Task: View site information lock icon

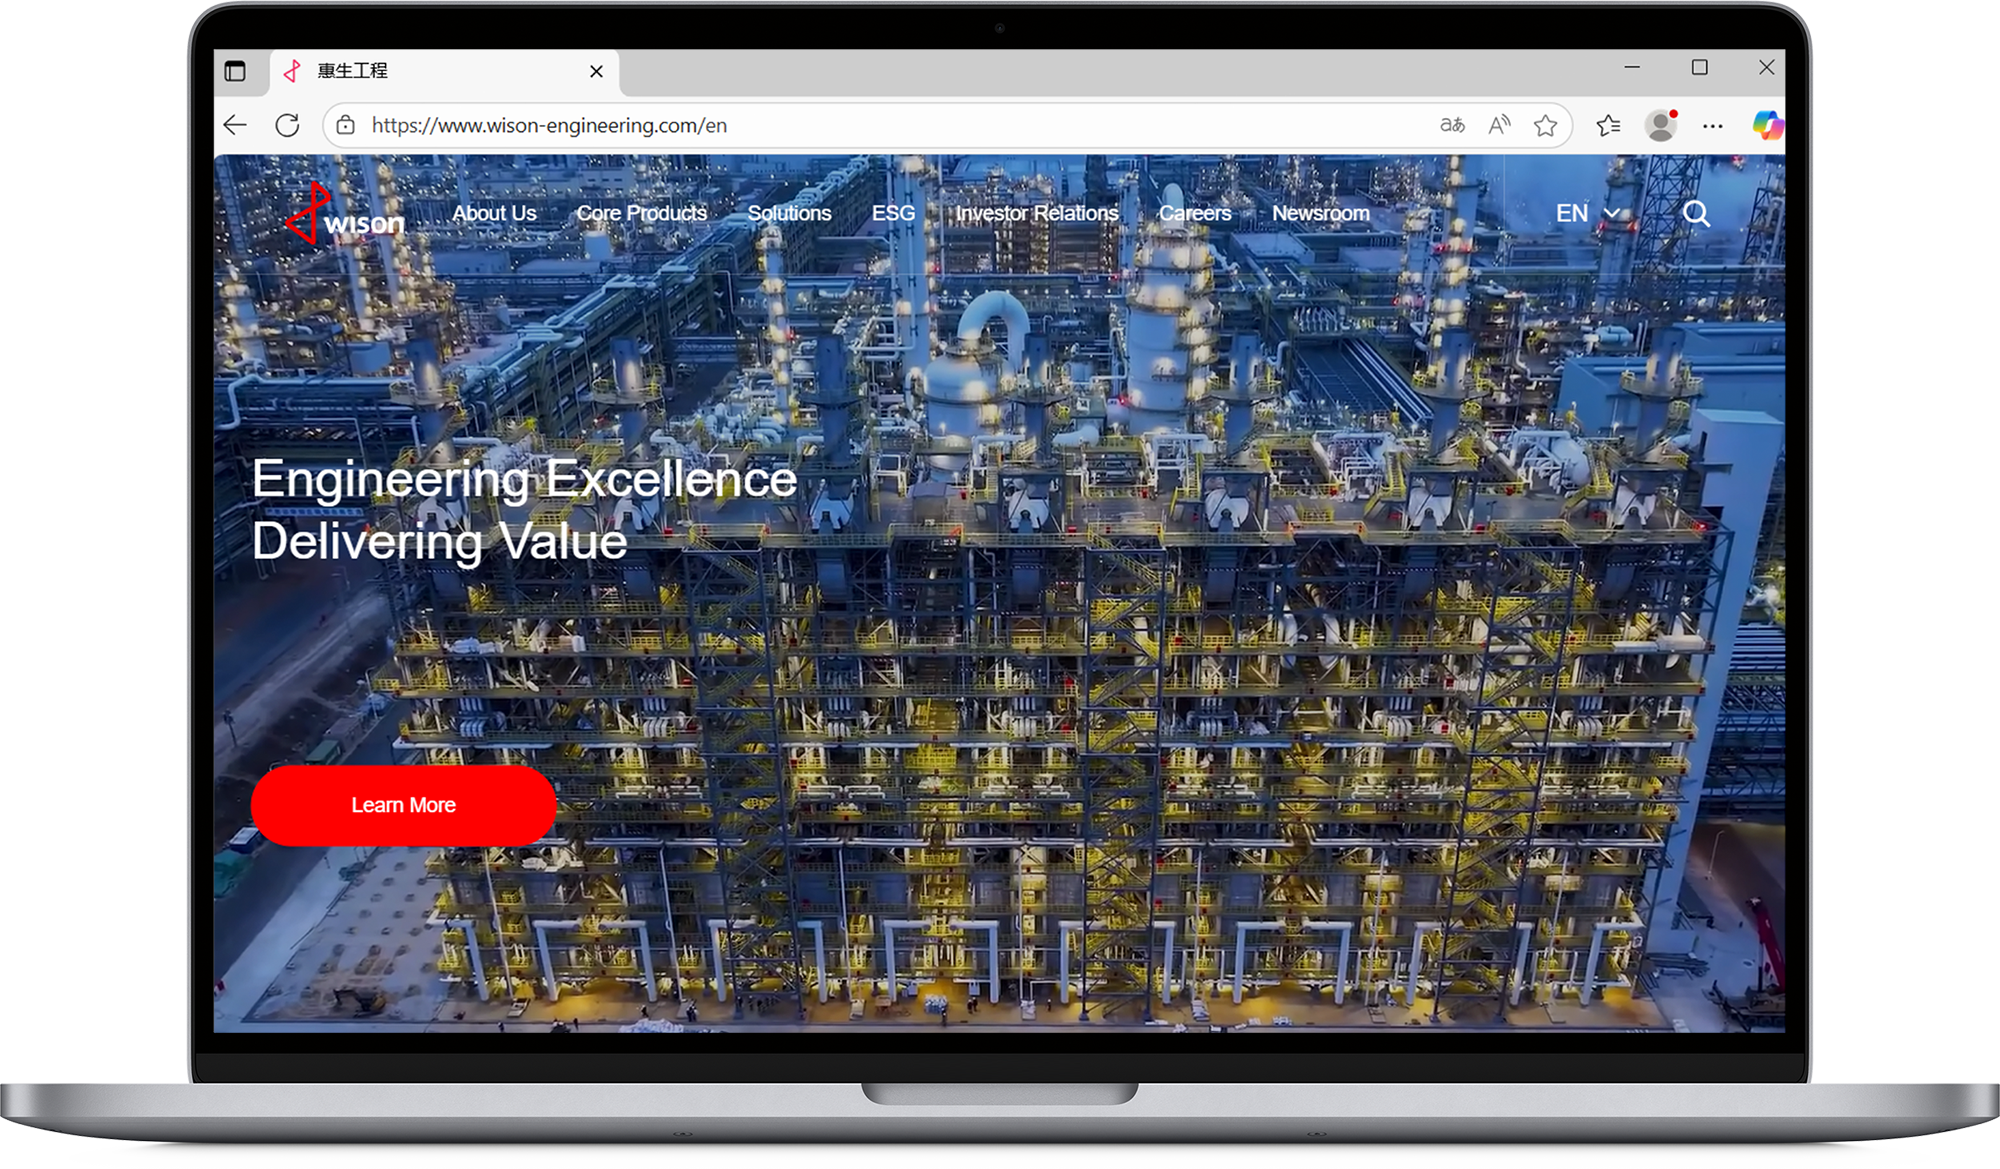Action: coord(346,125)
